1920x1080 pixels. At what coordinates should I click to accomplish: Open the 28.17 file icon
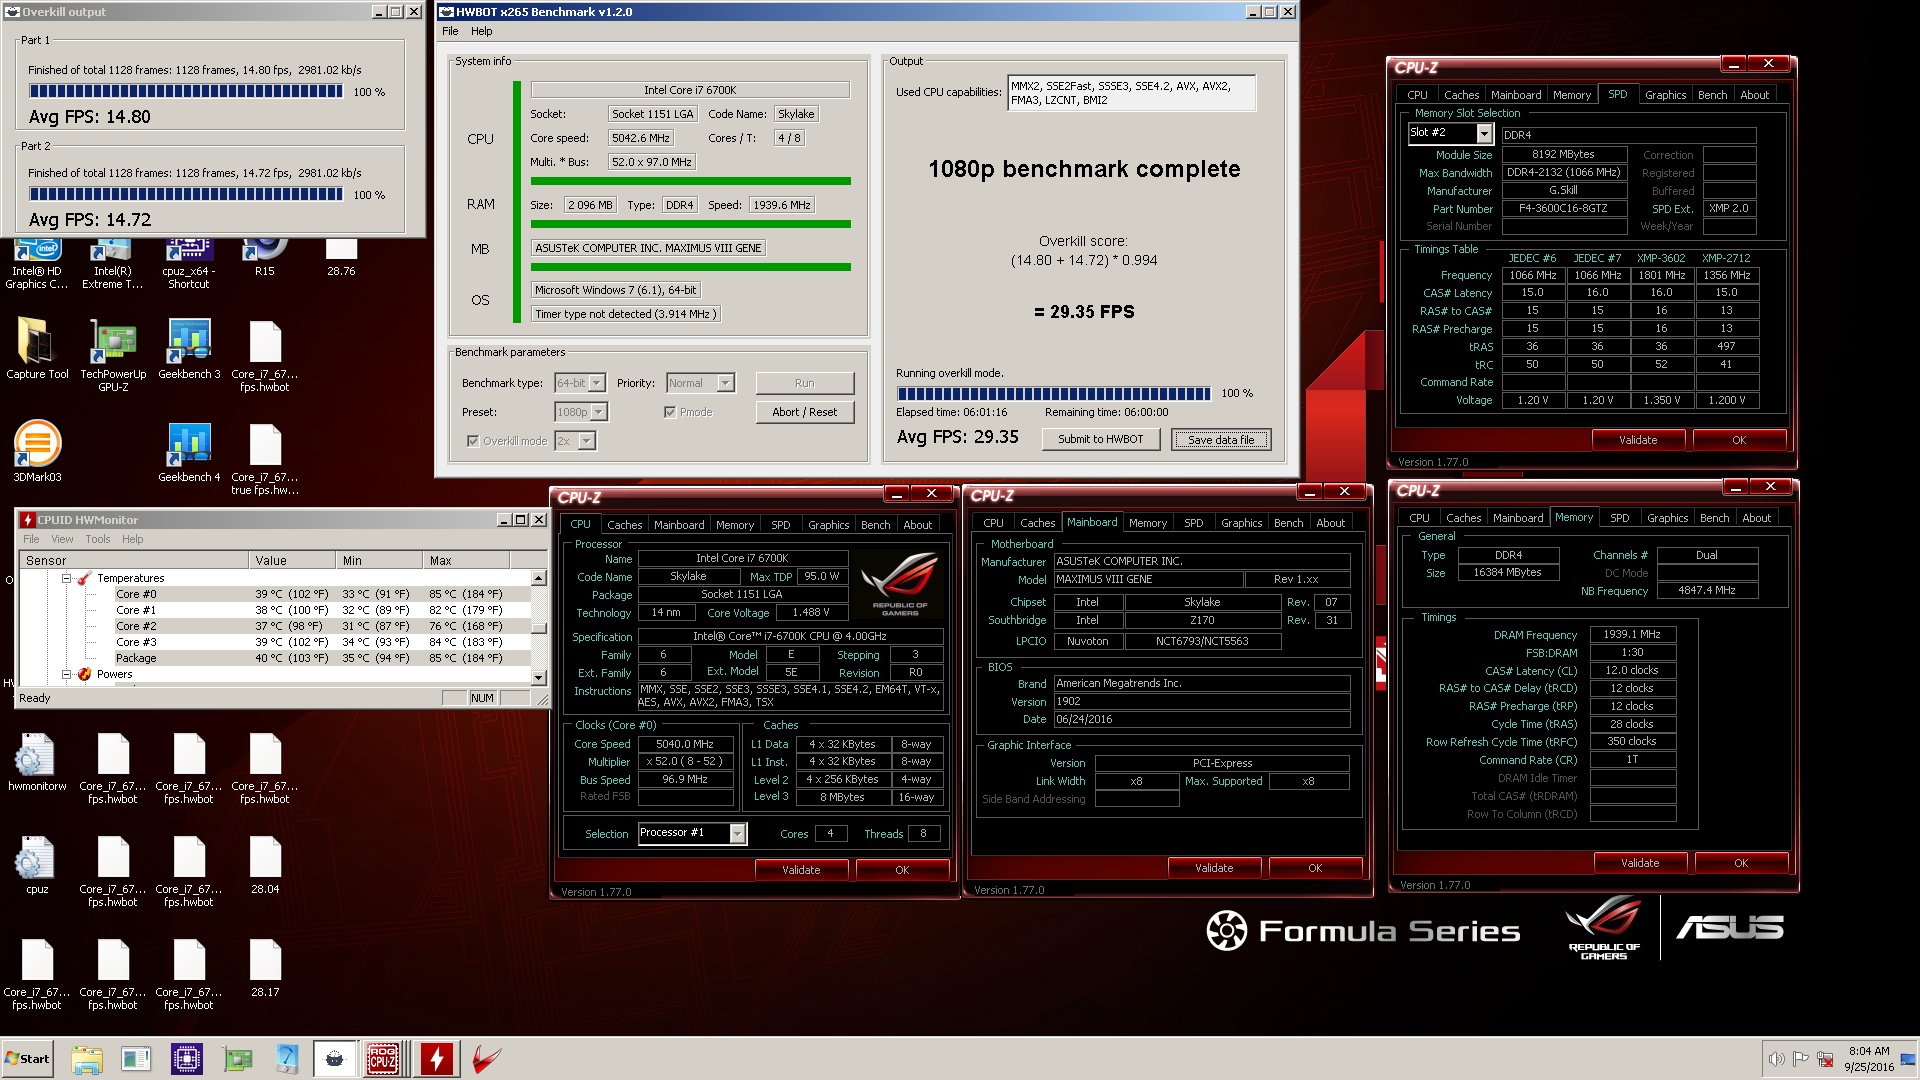[x=265, y=968]
